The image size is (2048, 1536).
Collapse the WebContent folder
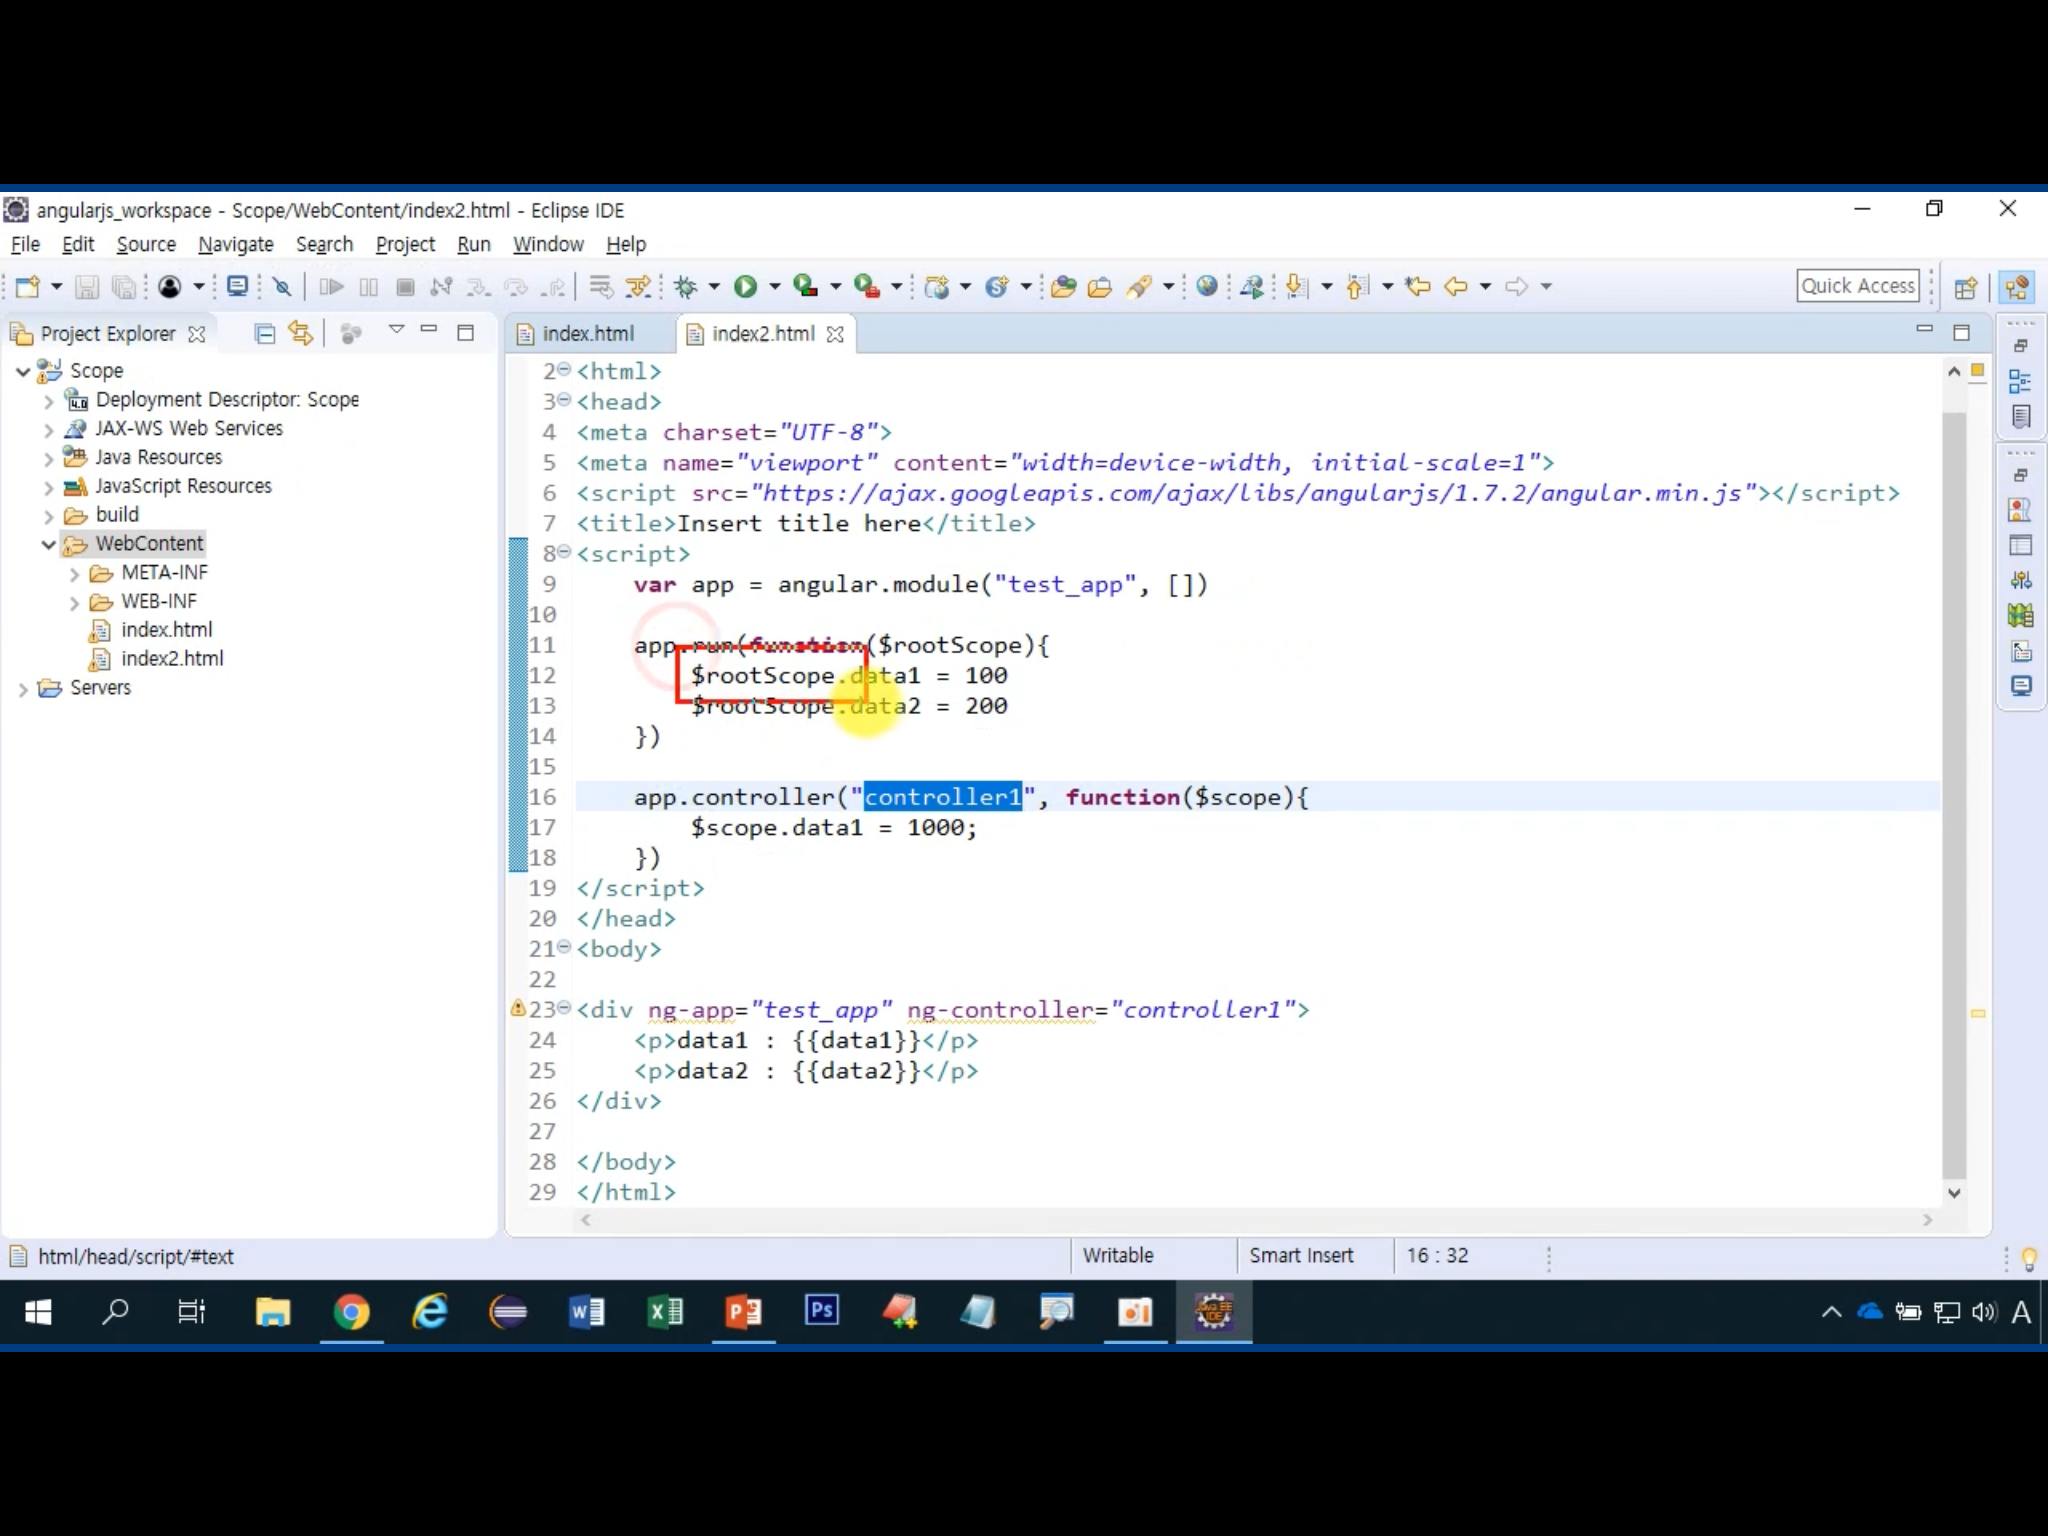pyautogui.click(x=48, y=544)
